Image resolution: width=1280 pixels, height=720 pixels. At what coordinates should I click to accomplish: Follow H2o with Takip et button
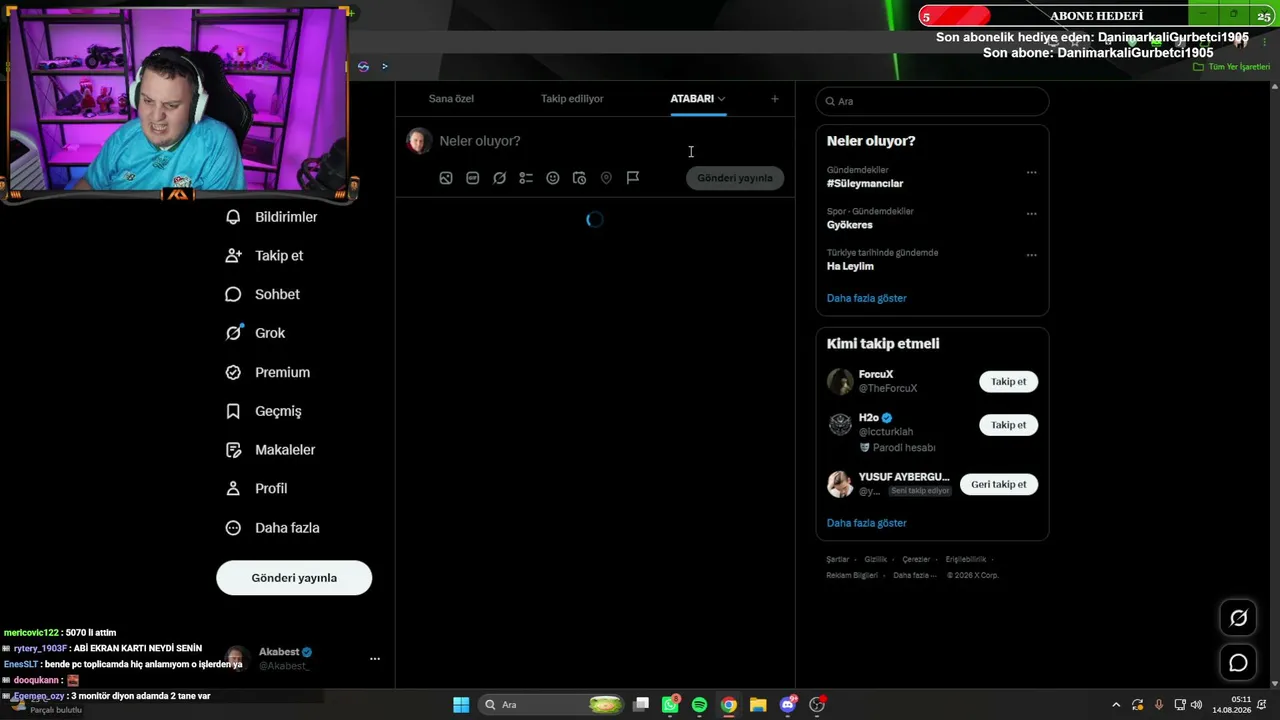tap(1008, 425)
